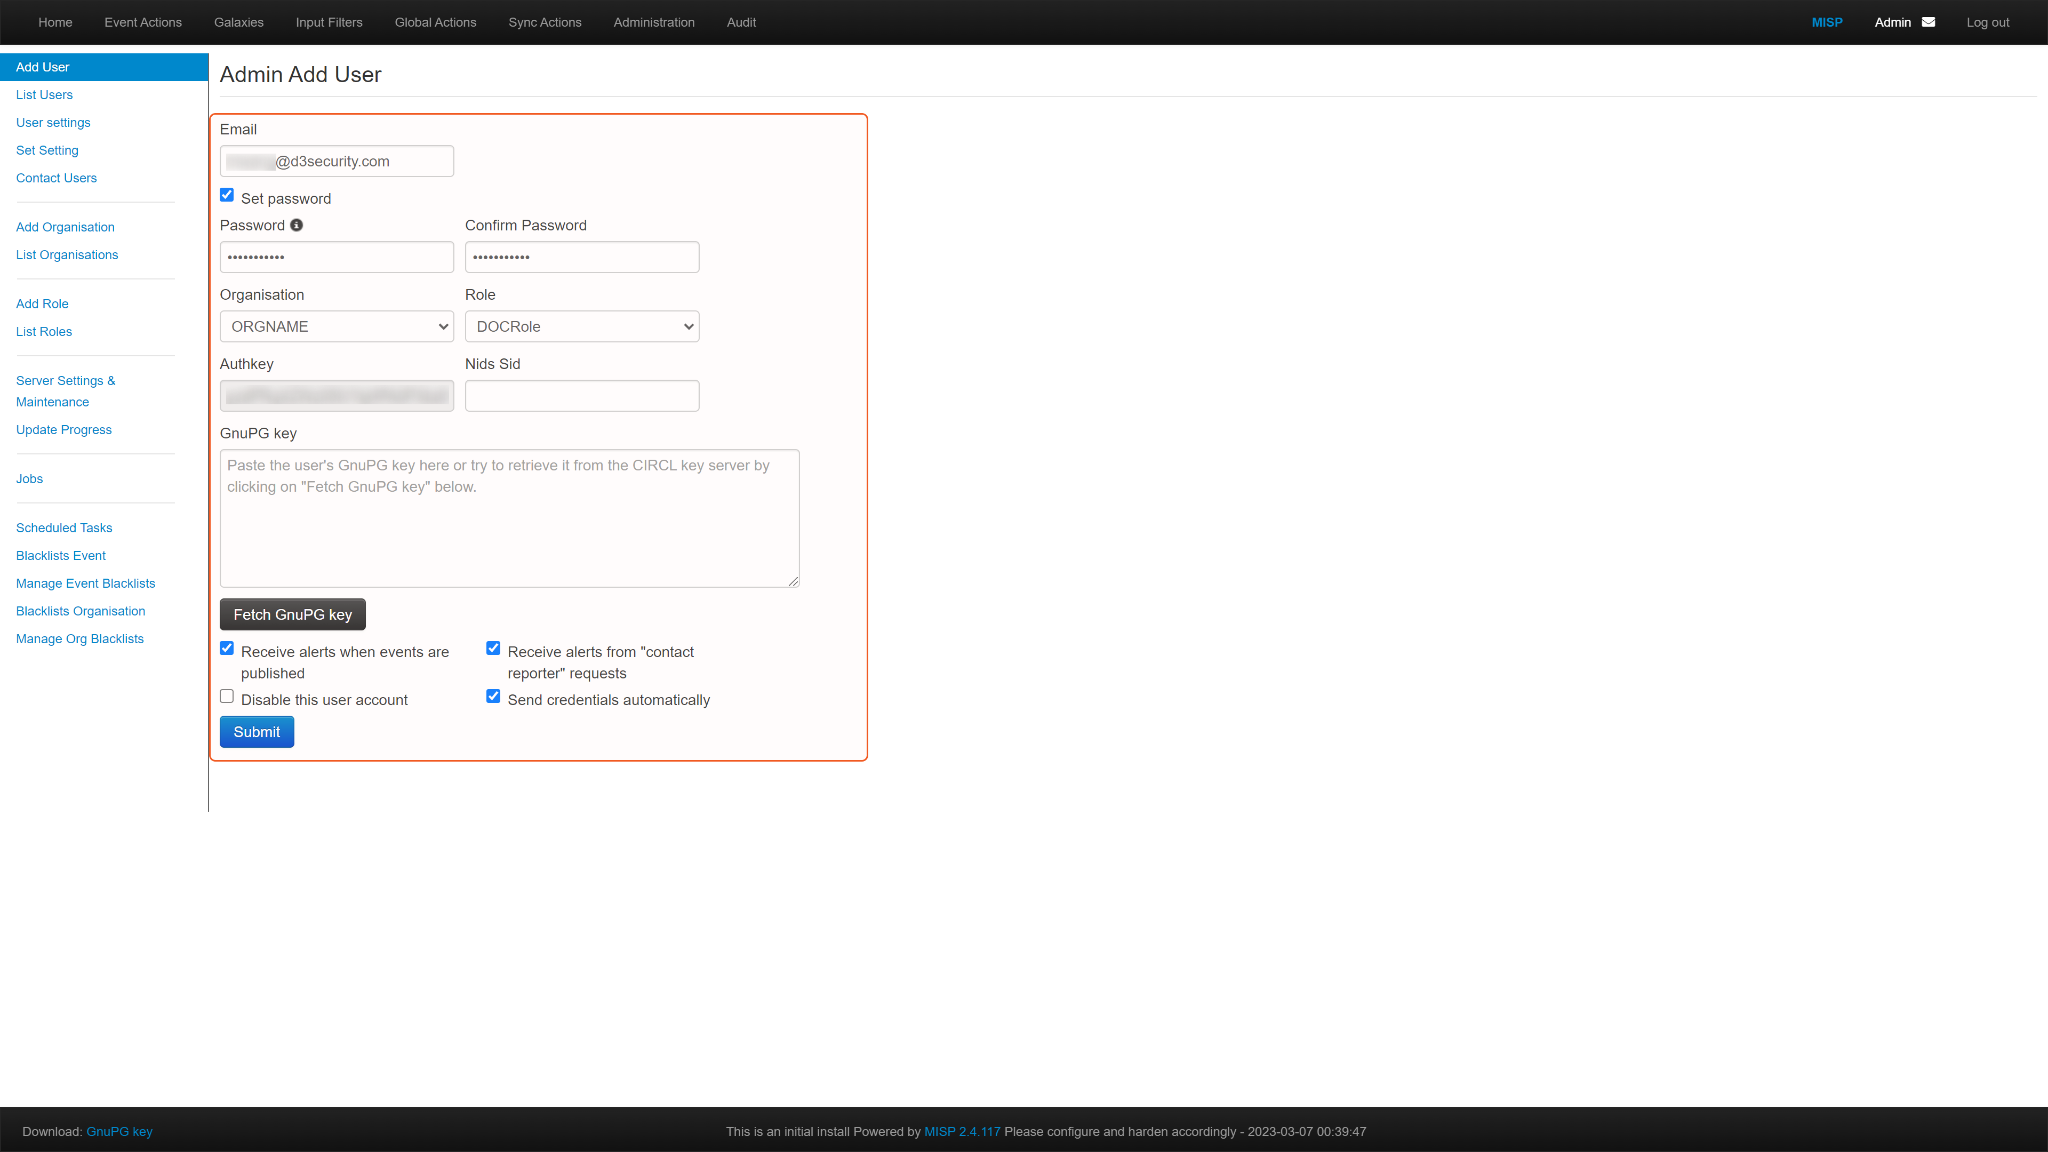This screenshot has width=2048, height=1152.
Task: Toggle the Set password checkbox
Action: coord(227,196)
